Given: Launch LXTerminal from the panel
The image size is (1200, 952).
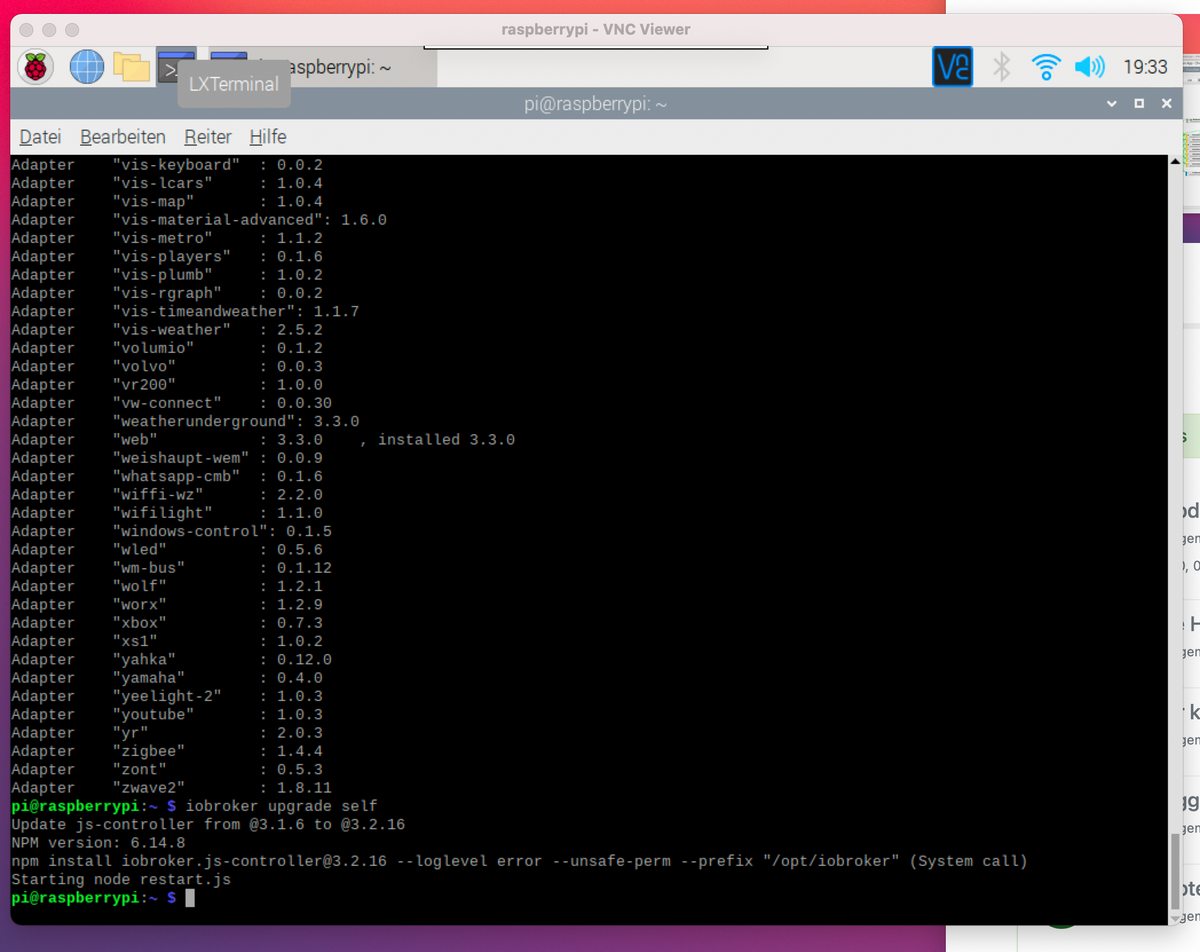Looking at the screenshot, I should 176,67.
